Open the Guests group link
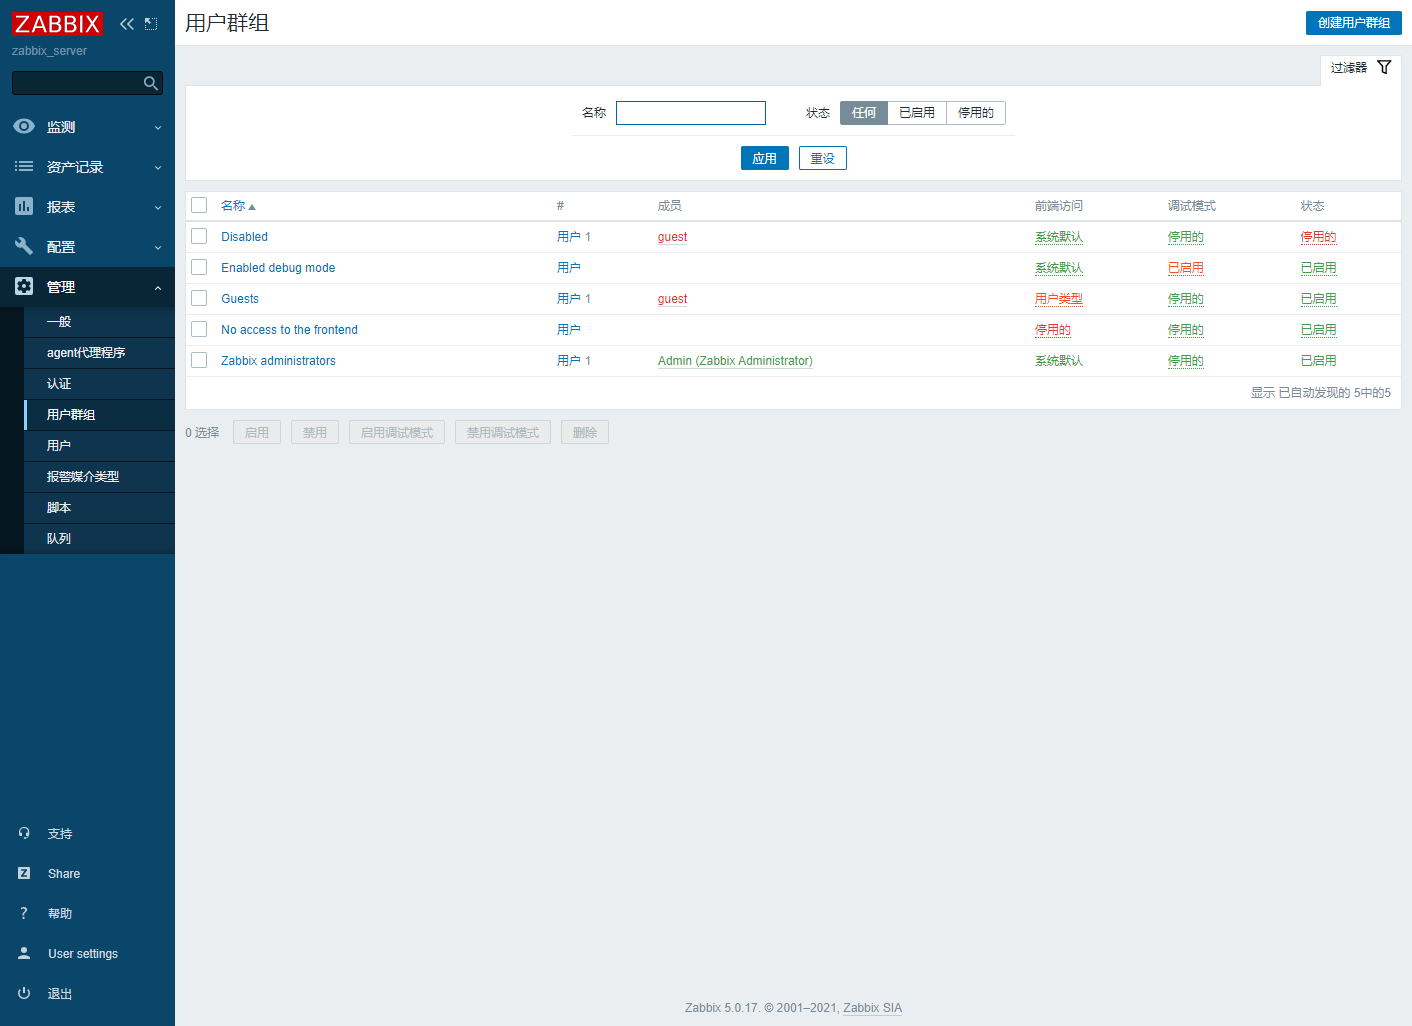 (x=240, y=299)
